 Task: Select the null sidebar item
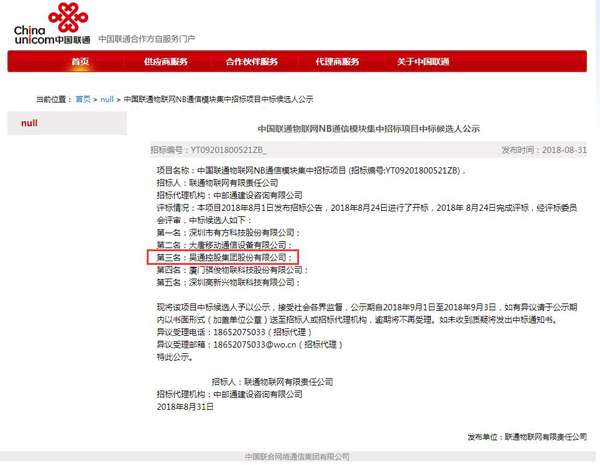tap(30, 124)
